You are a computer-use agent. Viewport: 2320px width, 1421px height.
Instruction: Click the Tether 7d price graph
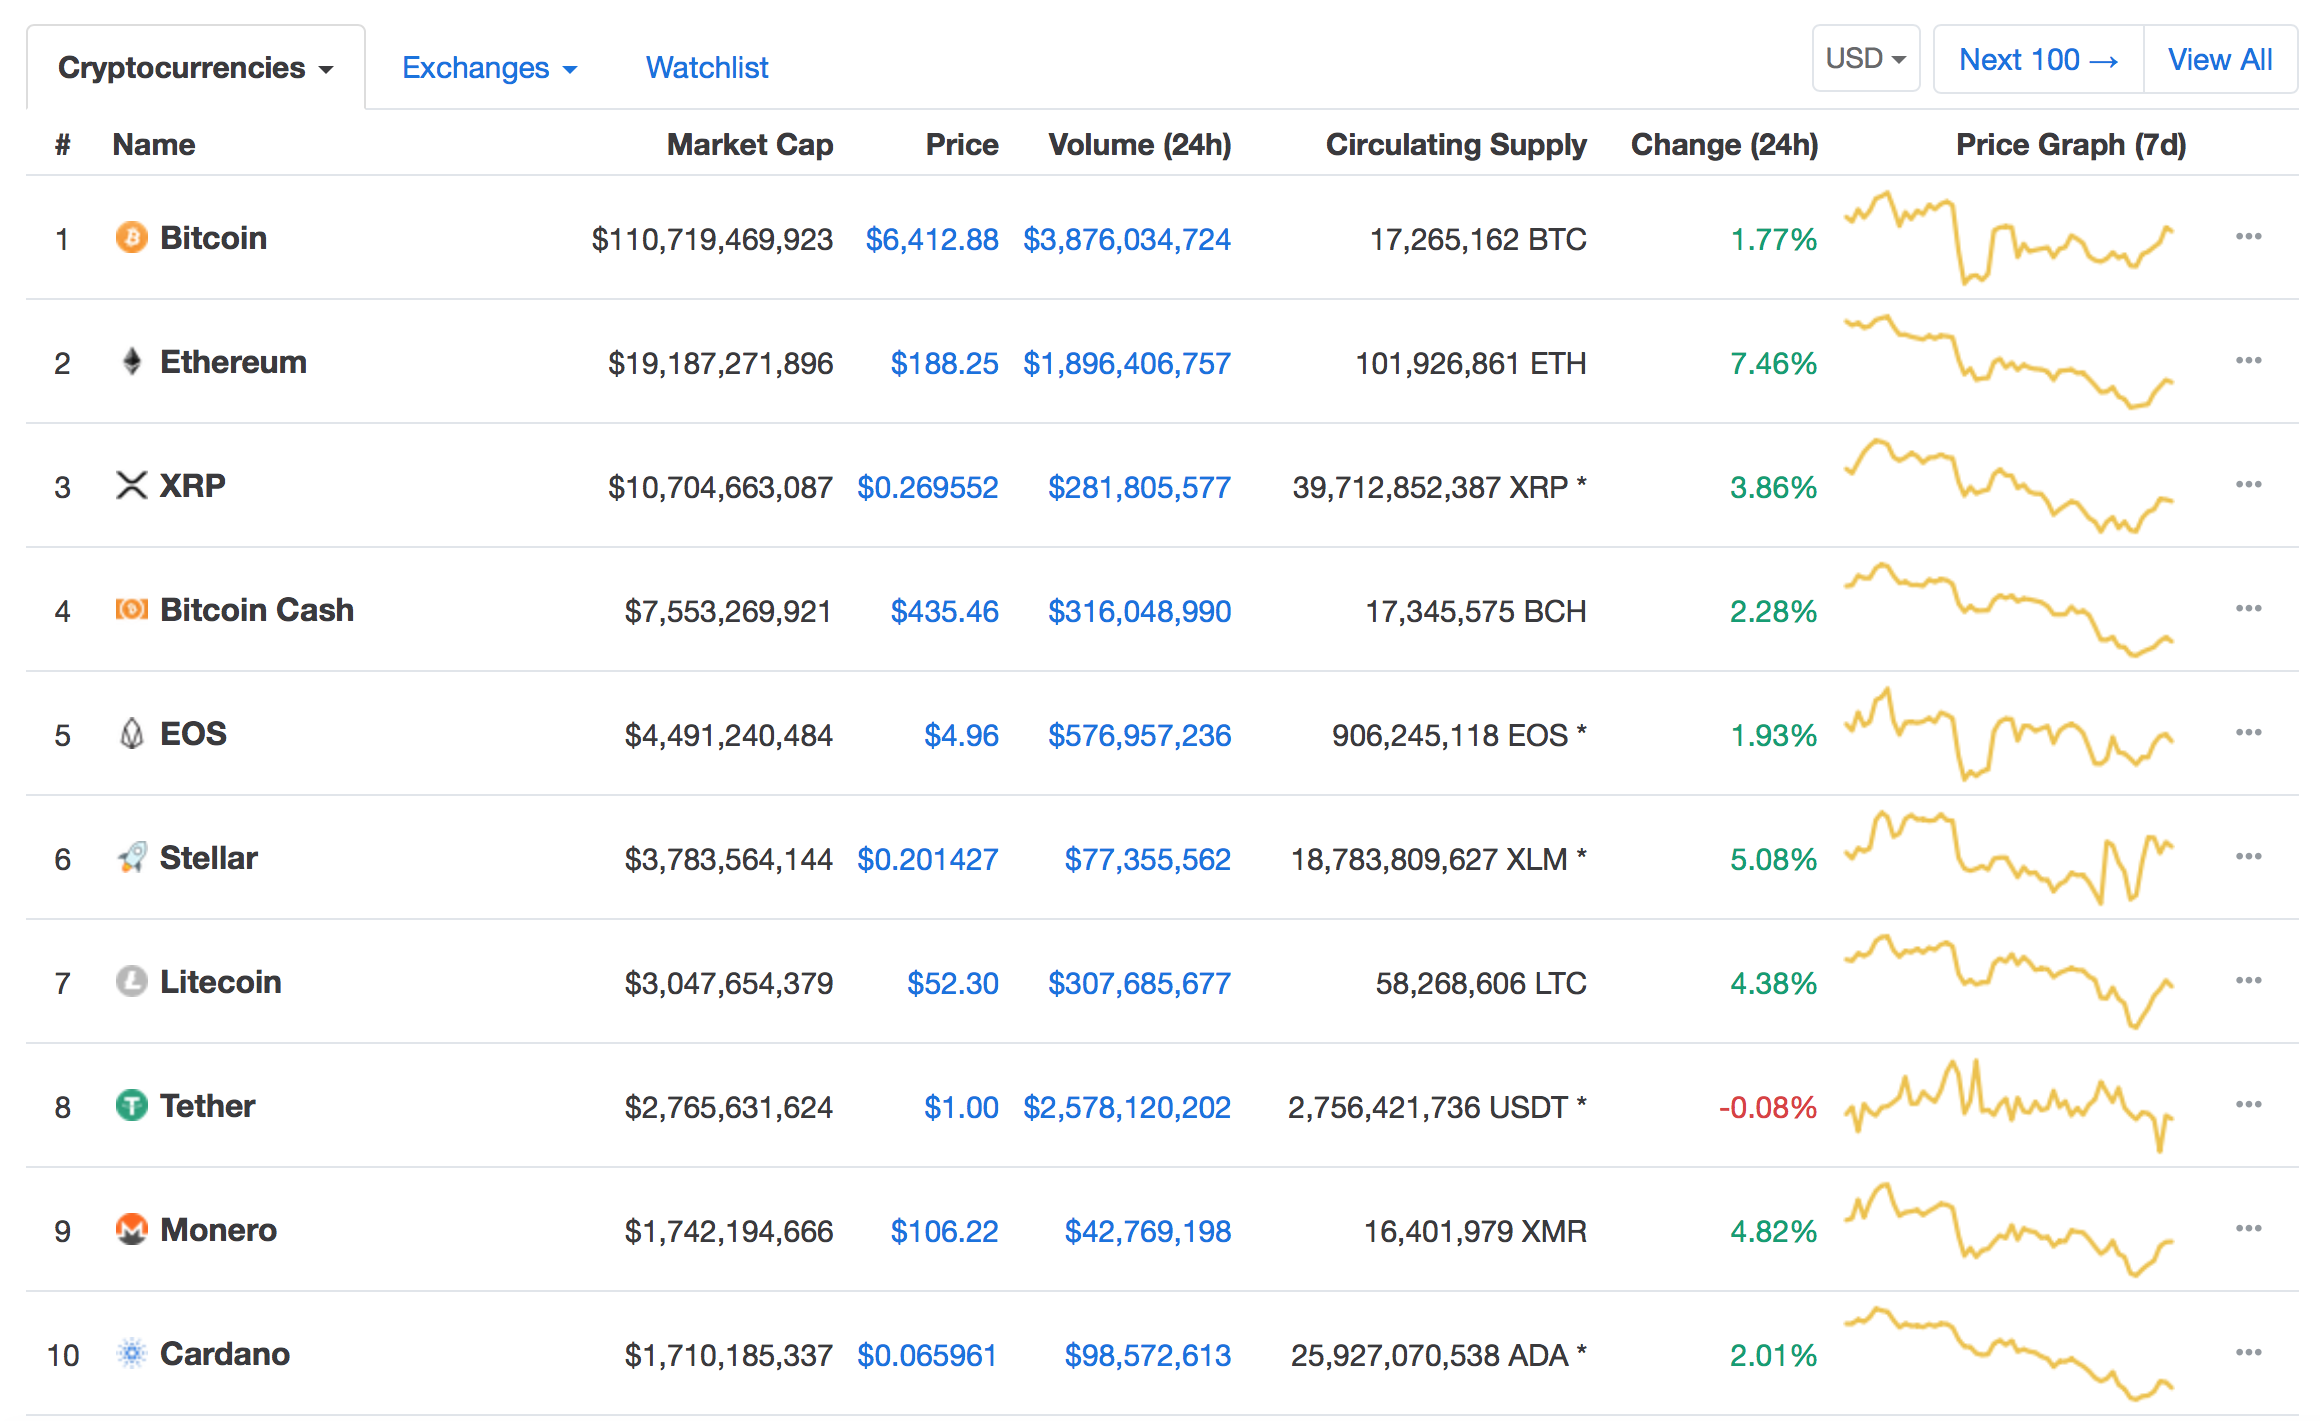2008,1105
